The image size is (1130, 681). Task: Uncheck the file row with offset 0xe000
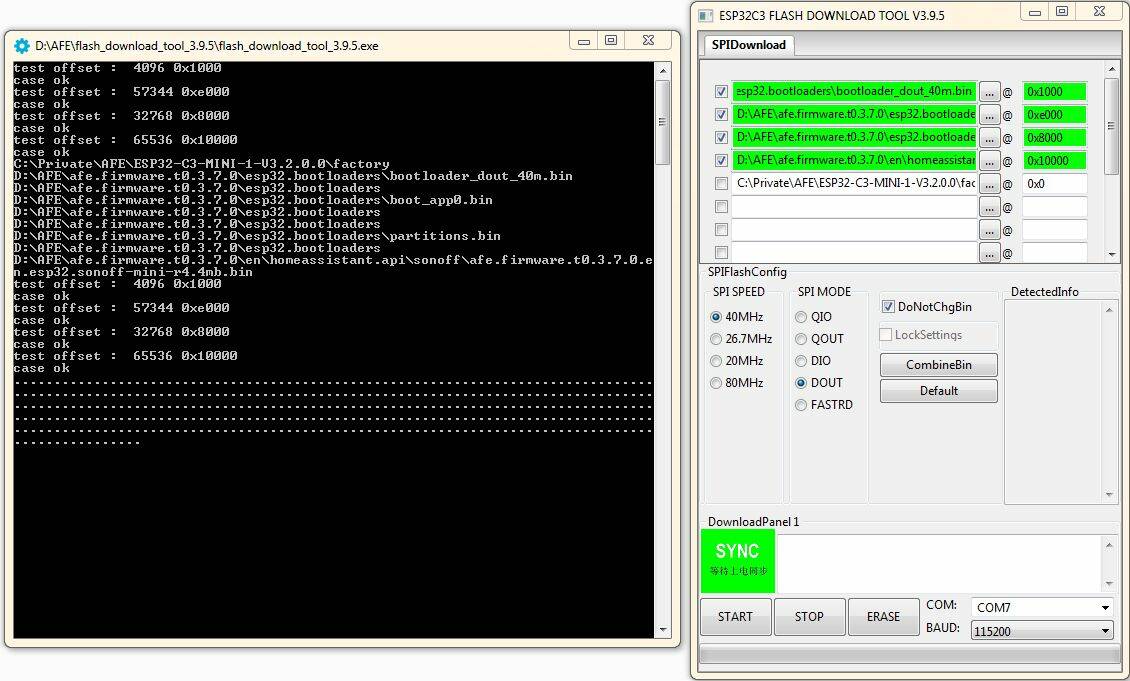pos(721,115)
